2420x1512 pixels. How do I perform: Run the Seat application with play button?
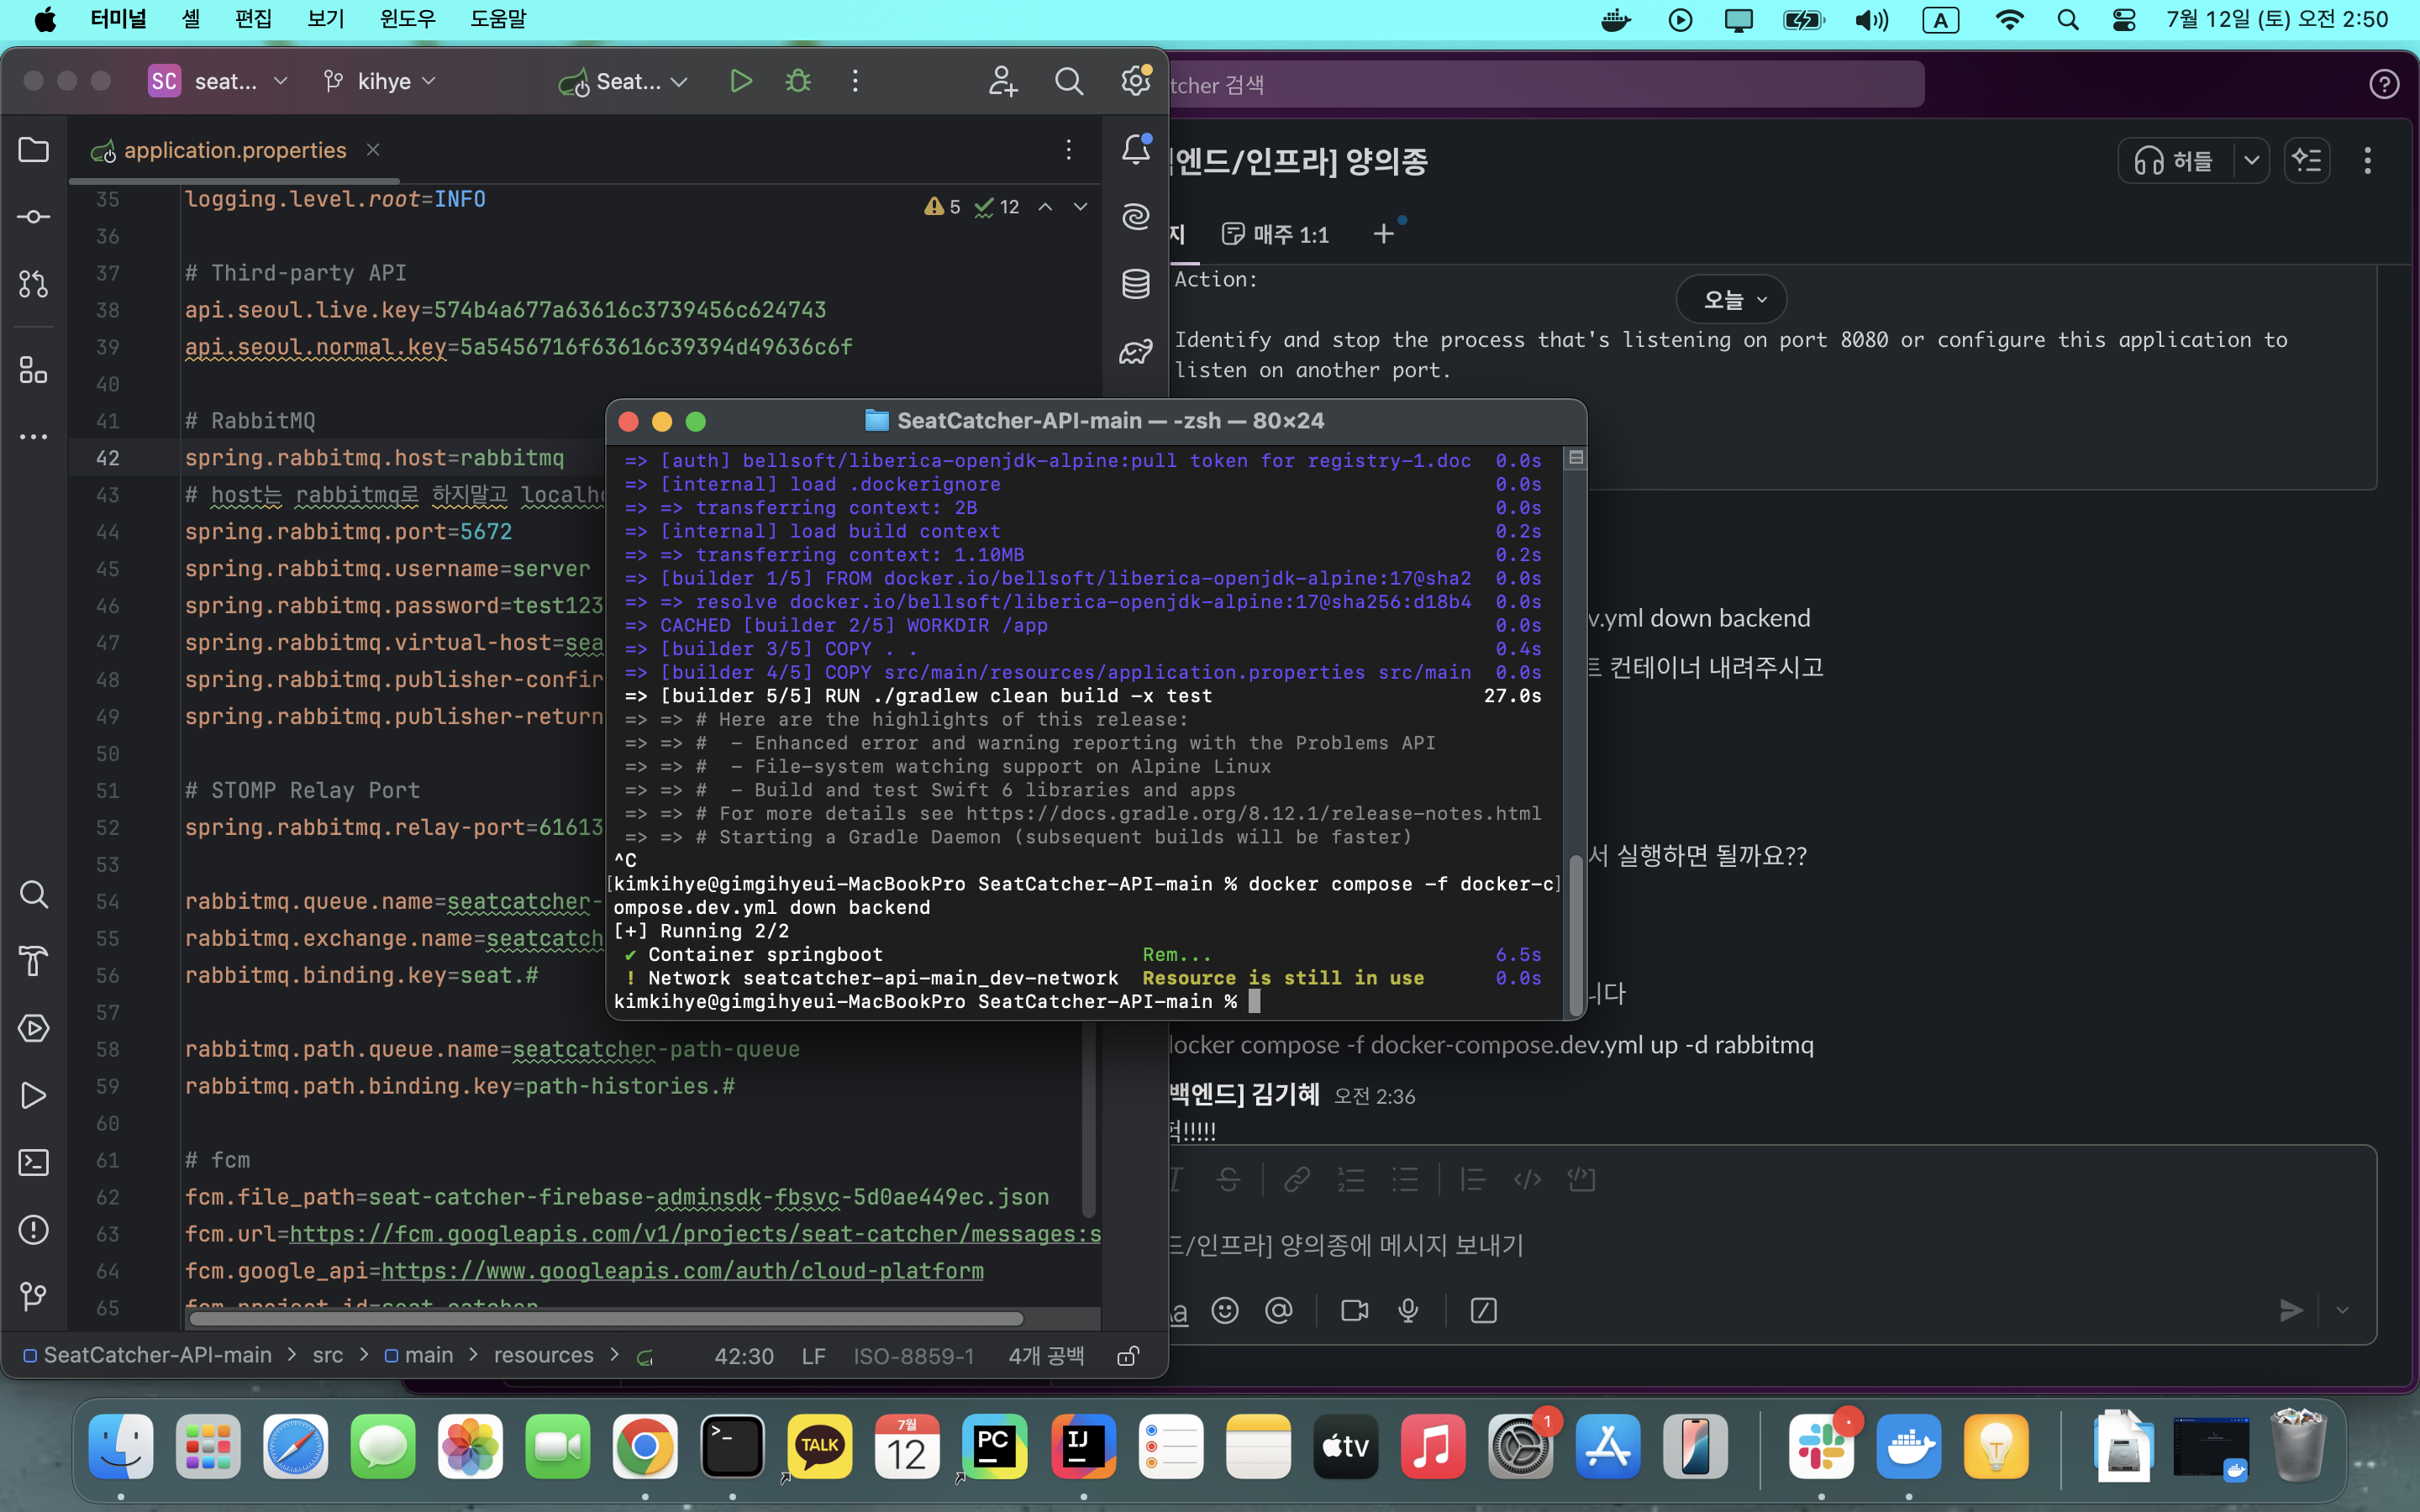[x=740, y=81]
